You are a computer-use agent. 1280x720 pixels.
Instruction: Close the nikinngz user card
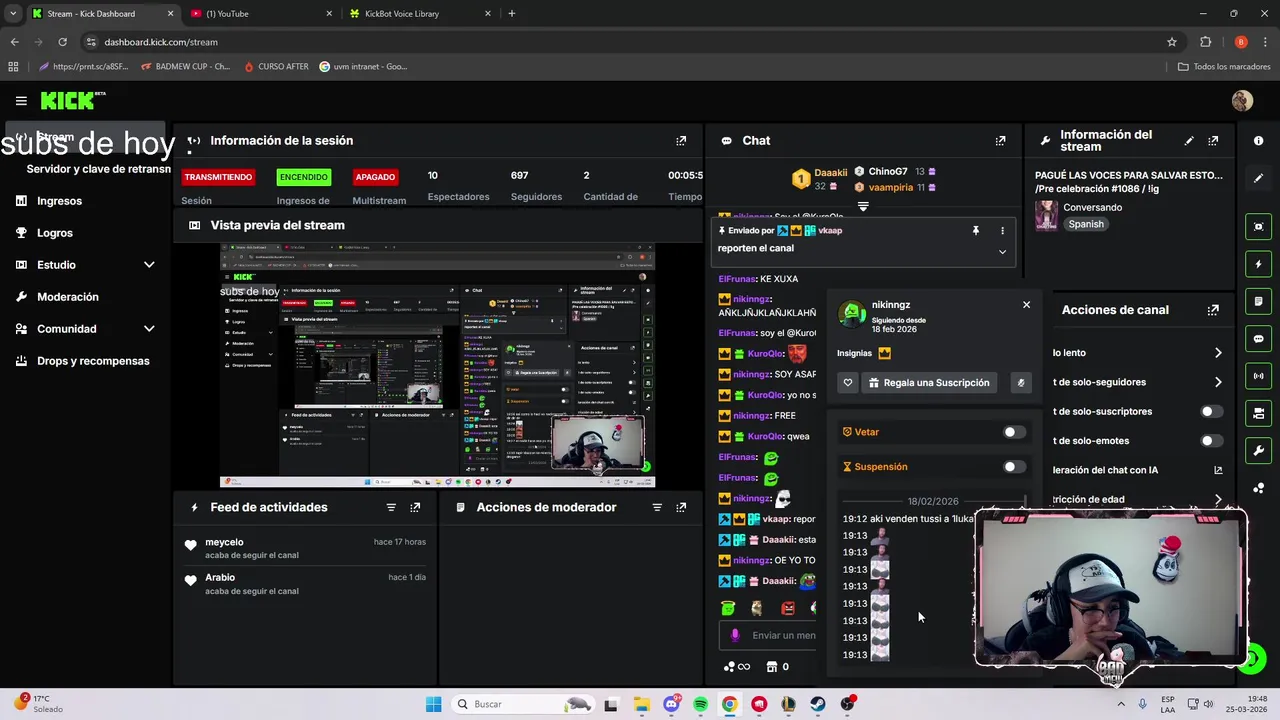(1026, 305)
